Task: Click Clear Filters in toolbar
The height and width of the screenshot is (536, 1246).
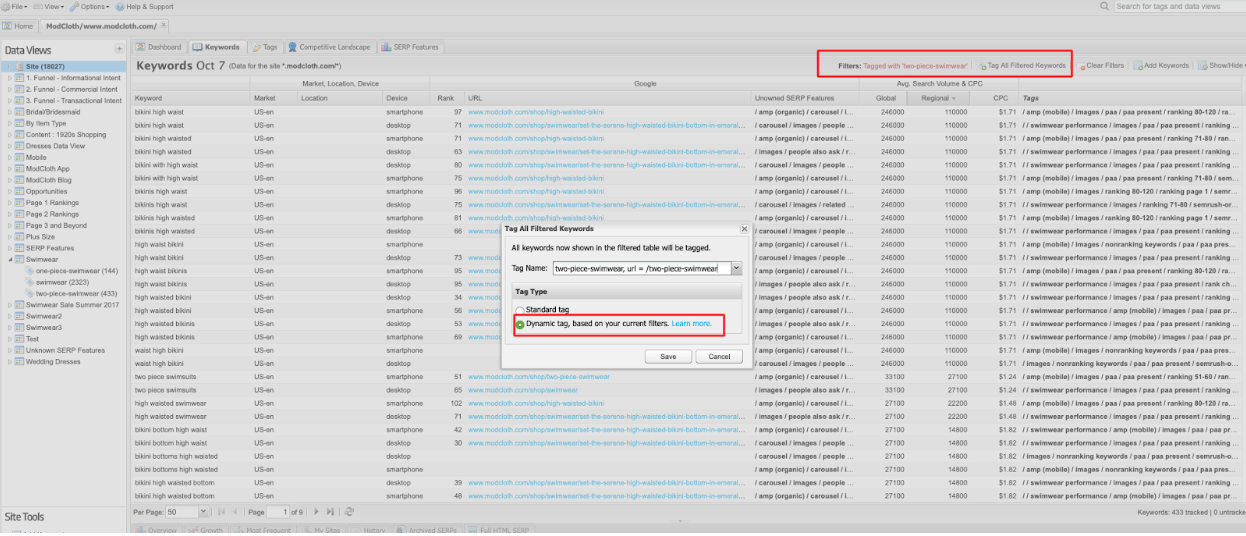Action: 1102,65
